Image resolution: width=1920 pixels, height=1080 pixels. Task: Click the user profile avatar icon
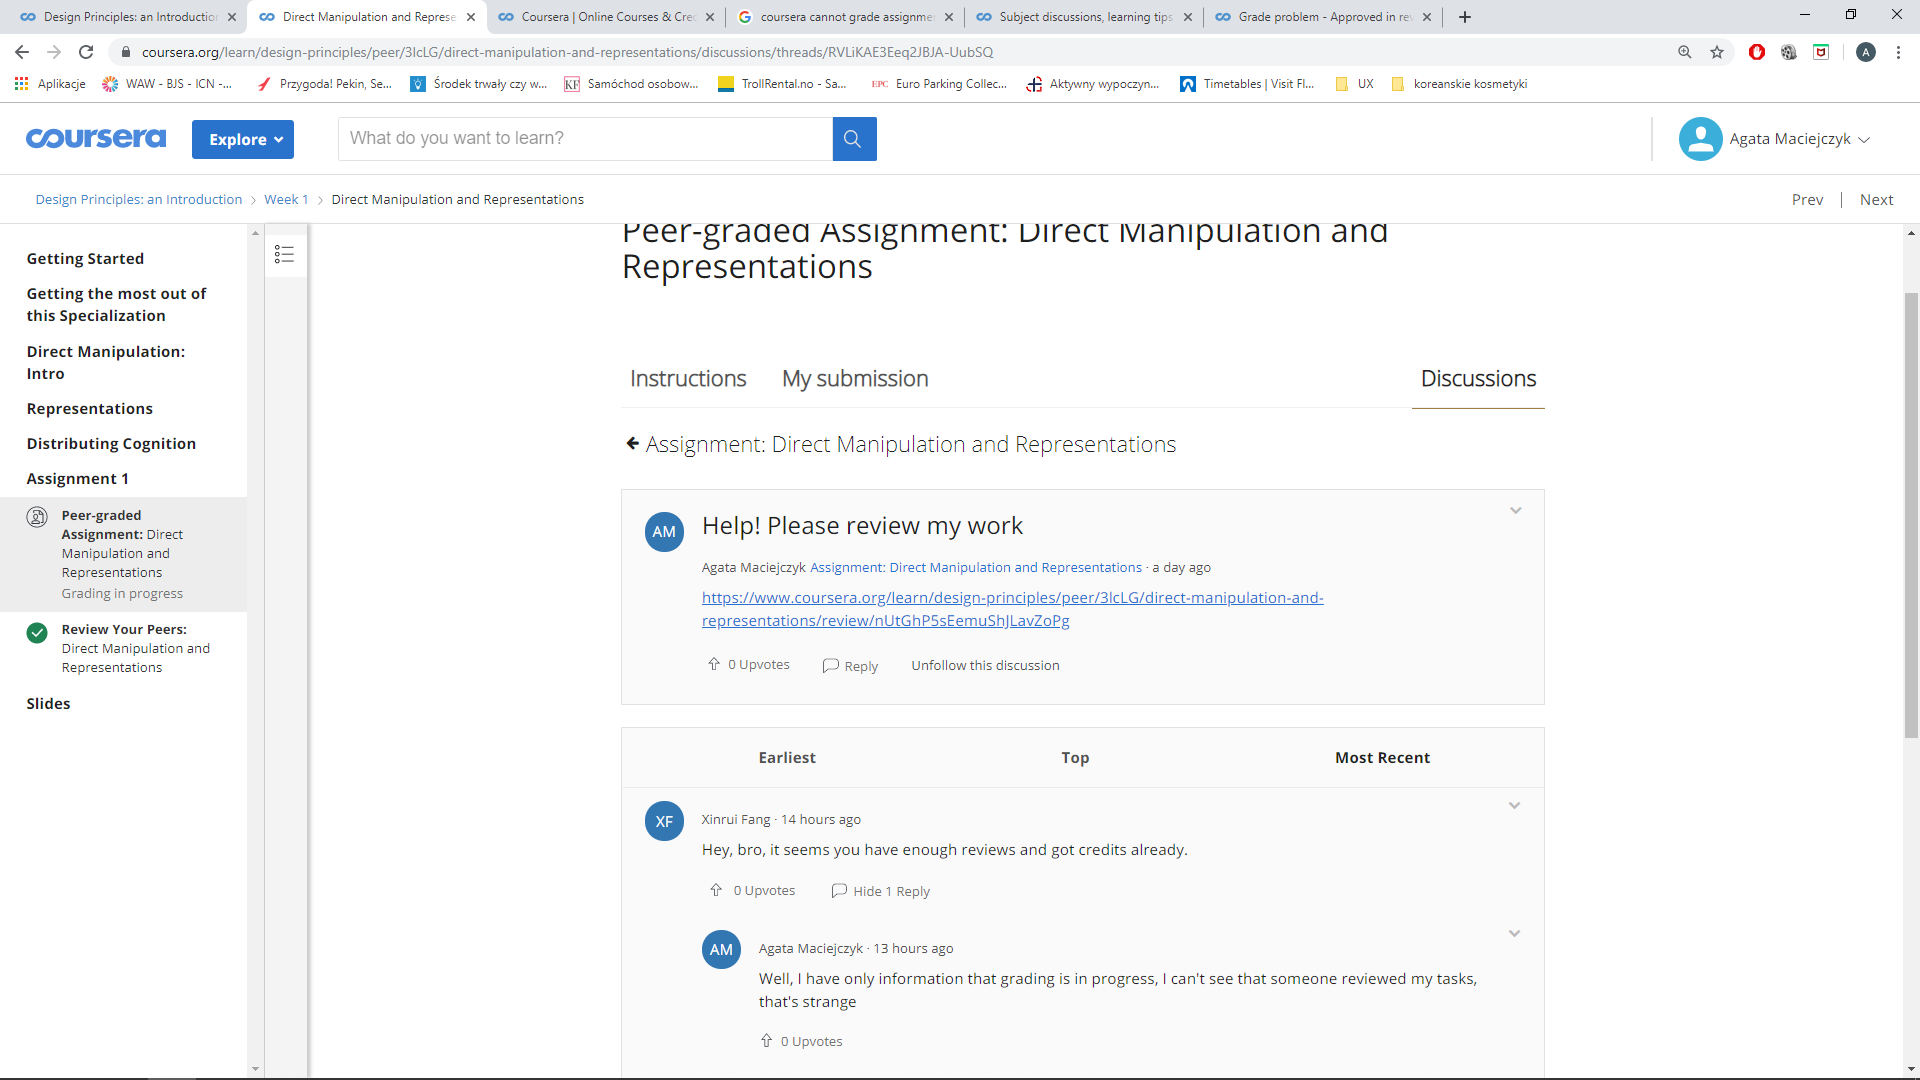(x=1700, y=137)
